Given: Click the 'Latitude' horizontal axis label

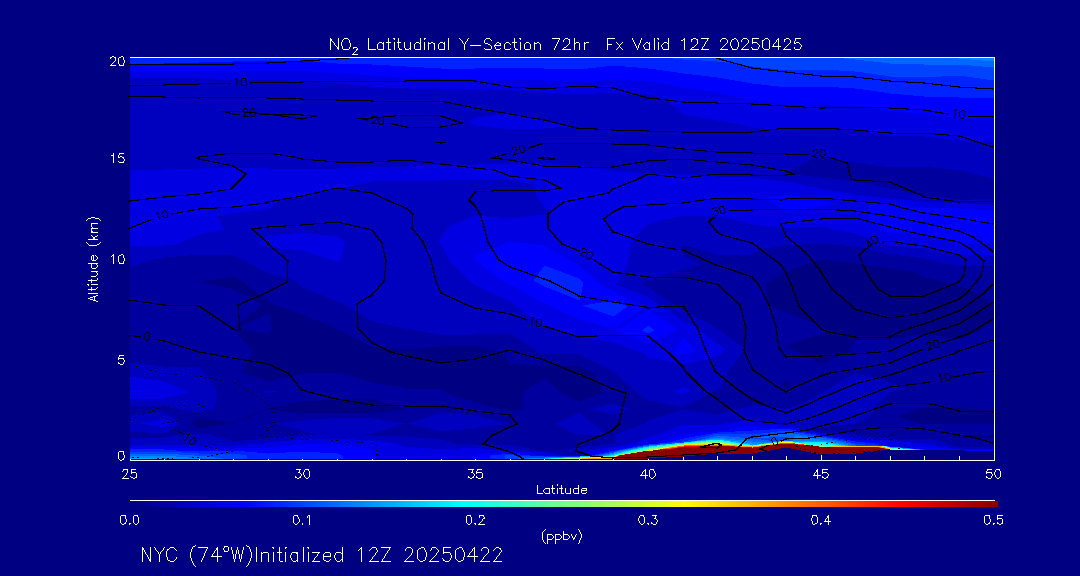Looking at the screenshot, I should pos(562,490).
